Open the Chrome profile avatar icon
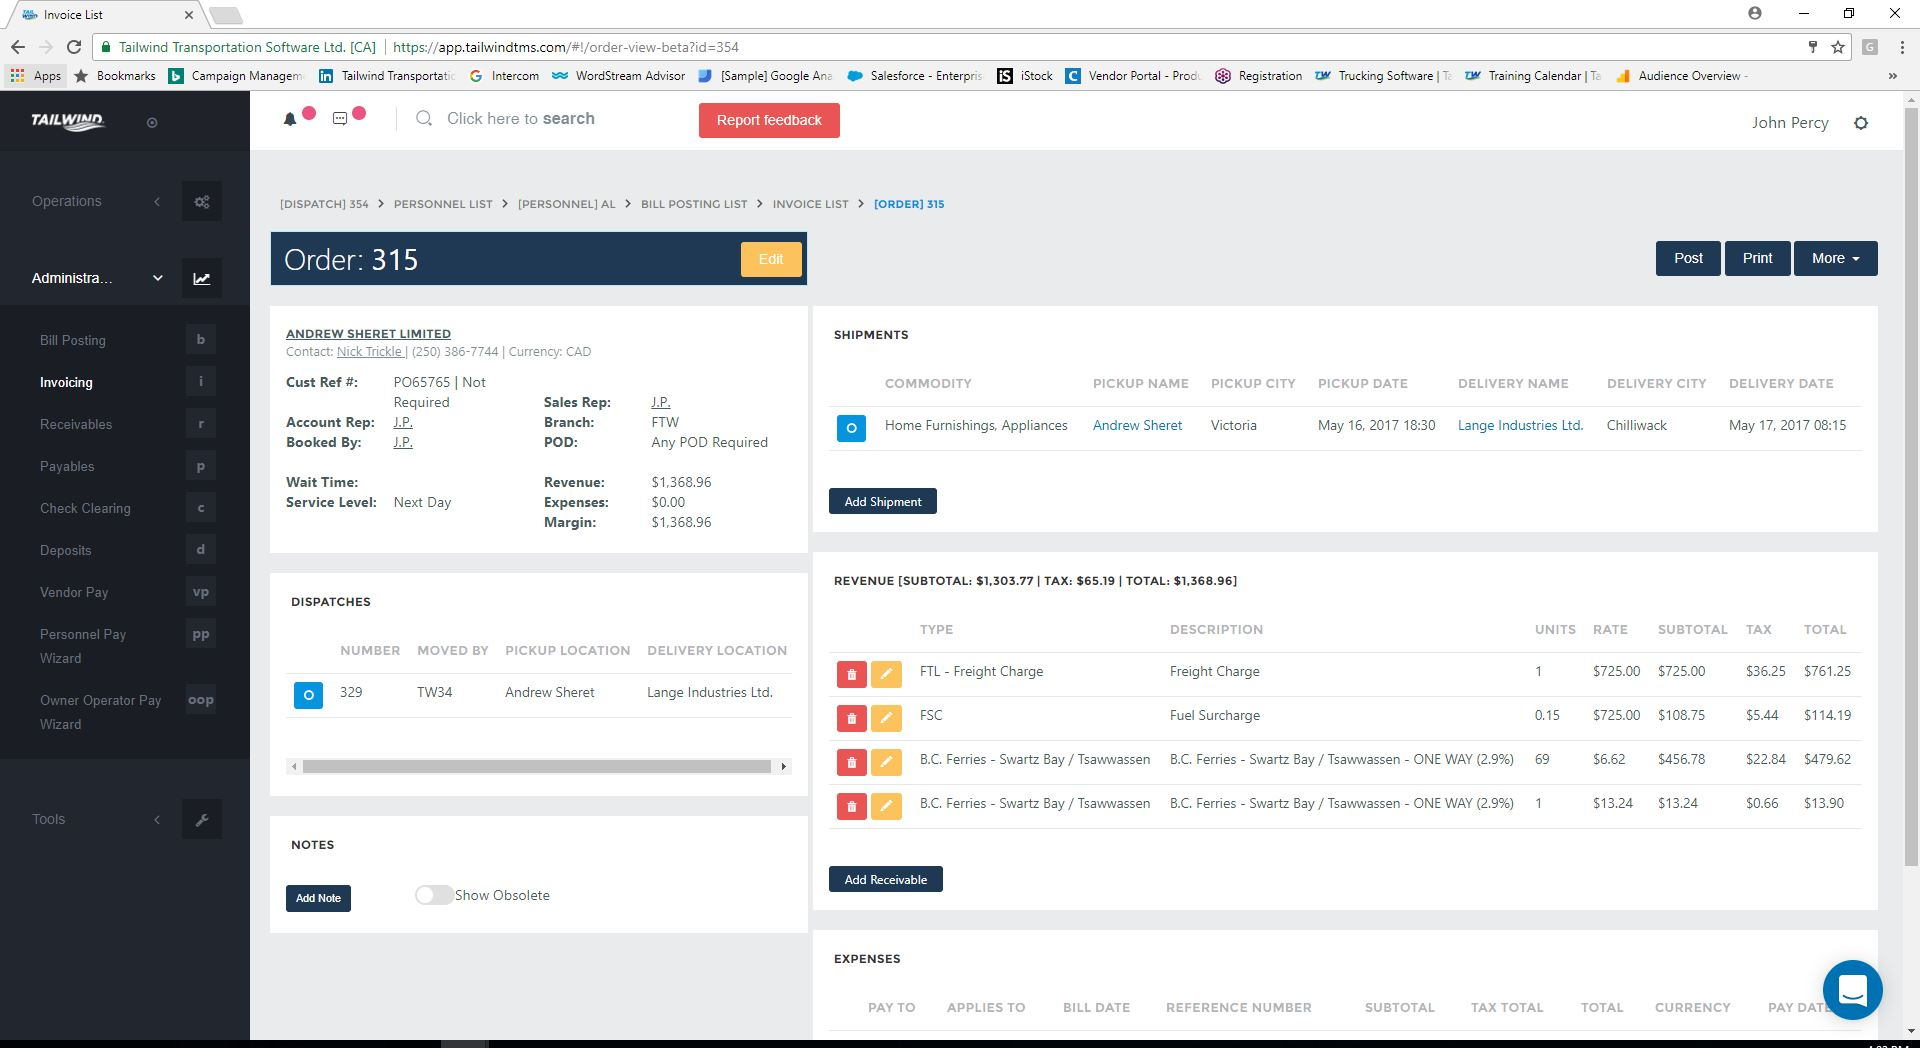The width and height of the screenshot is (1920, 1048). coord(1755,13)
